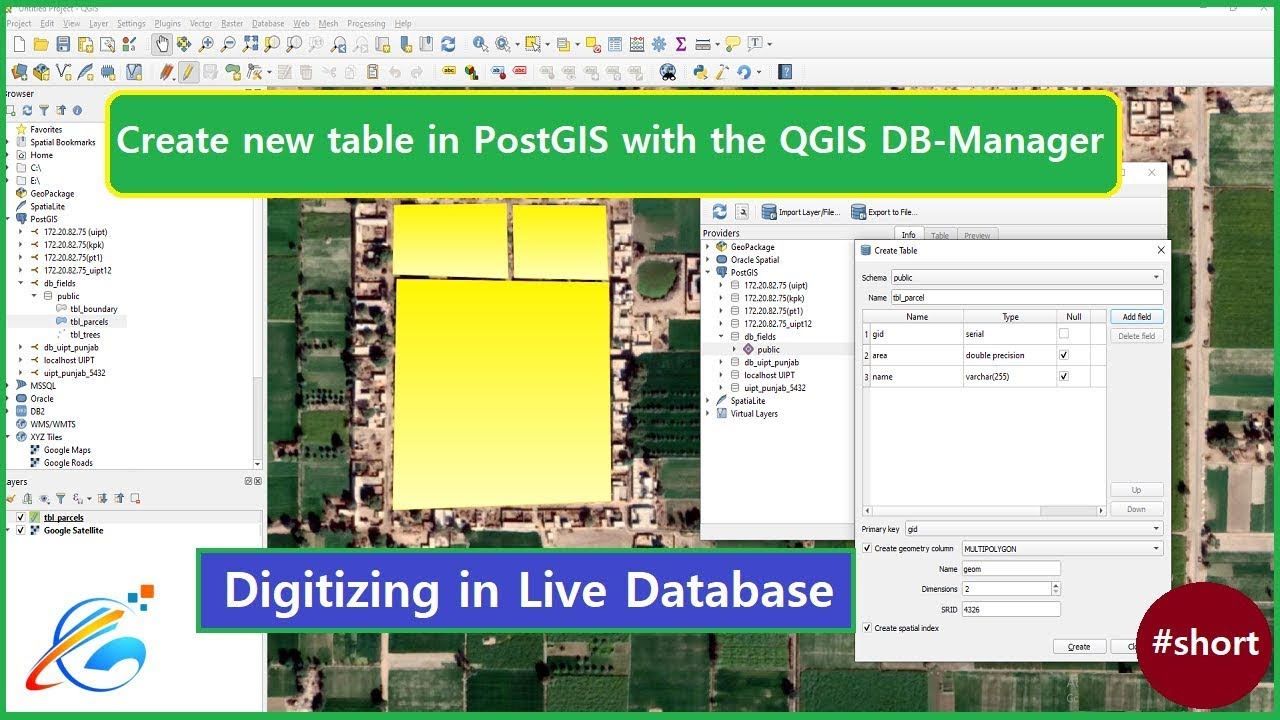Click the Map Tips speech bubble icon
Screen dimensions: 1280x720
733,44
